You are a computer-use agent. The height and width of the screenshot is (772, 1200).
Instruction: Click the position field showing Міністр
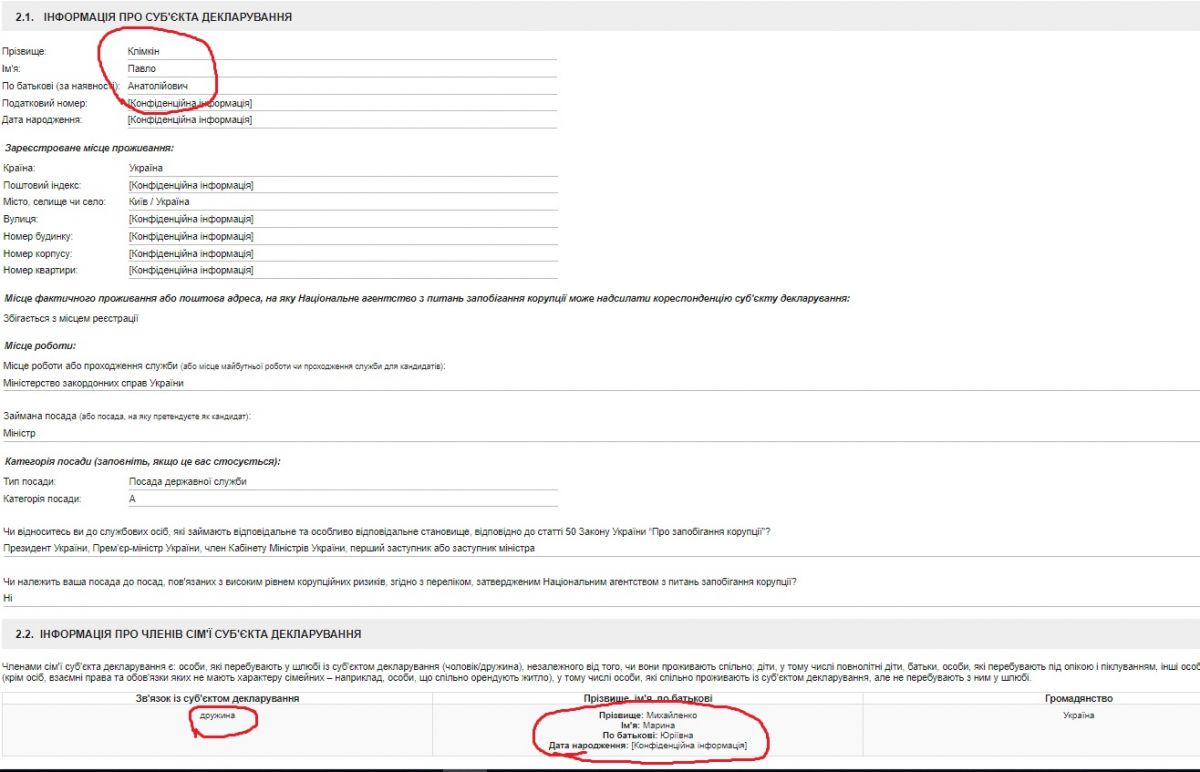[20, 433]
